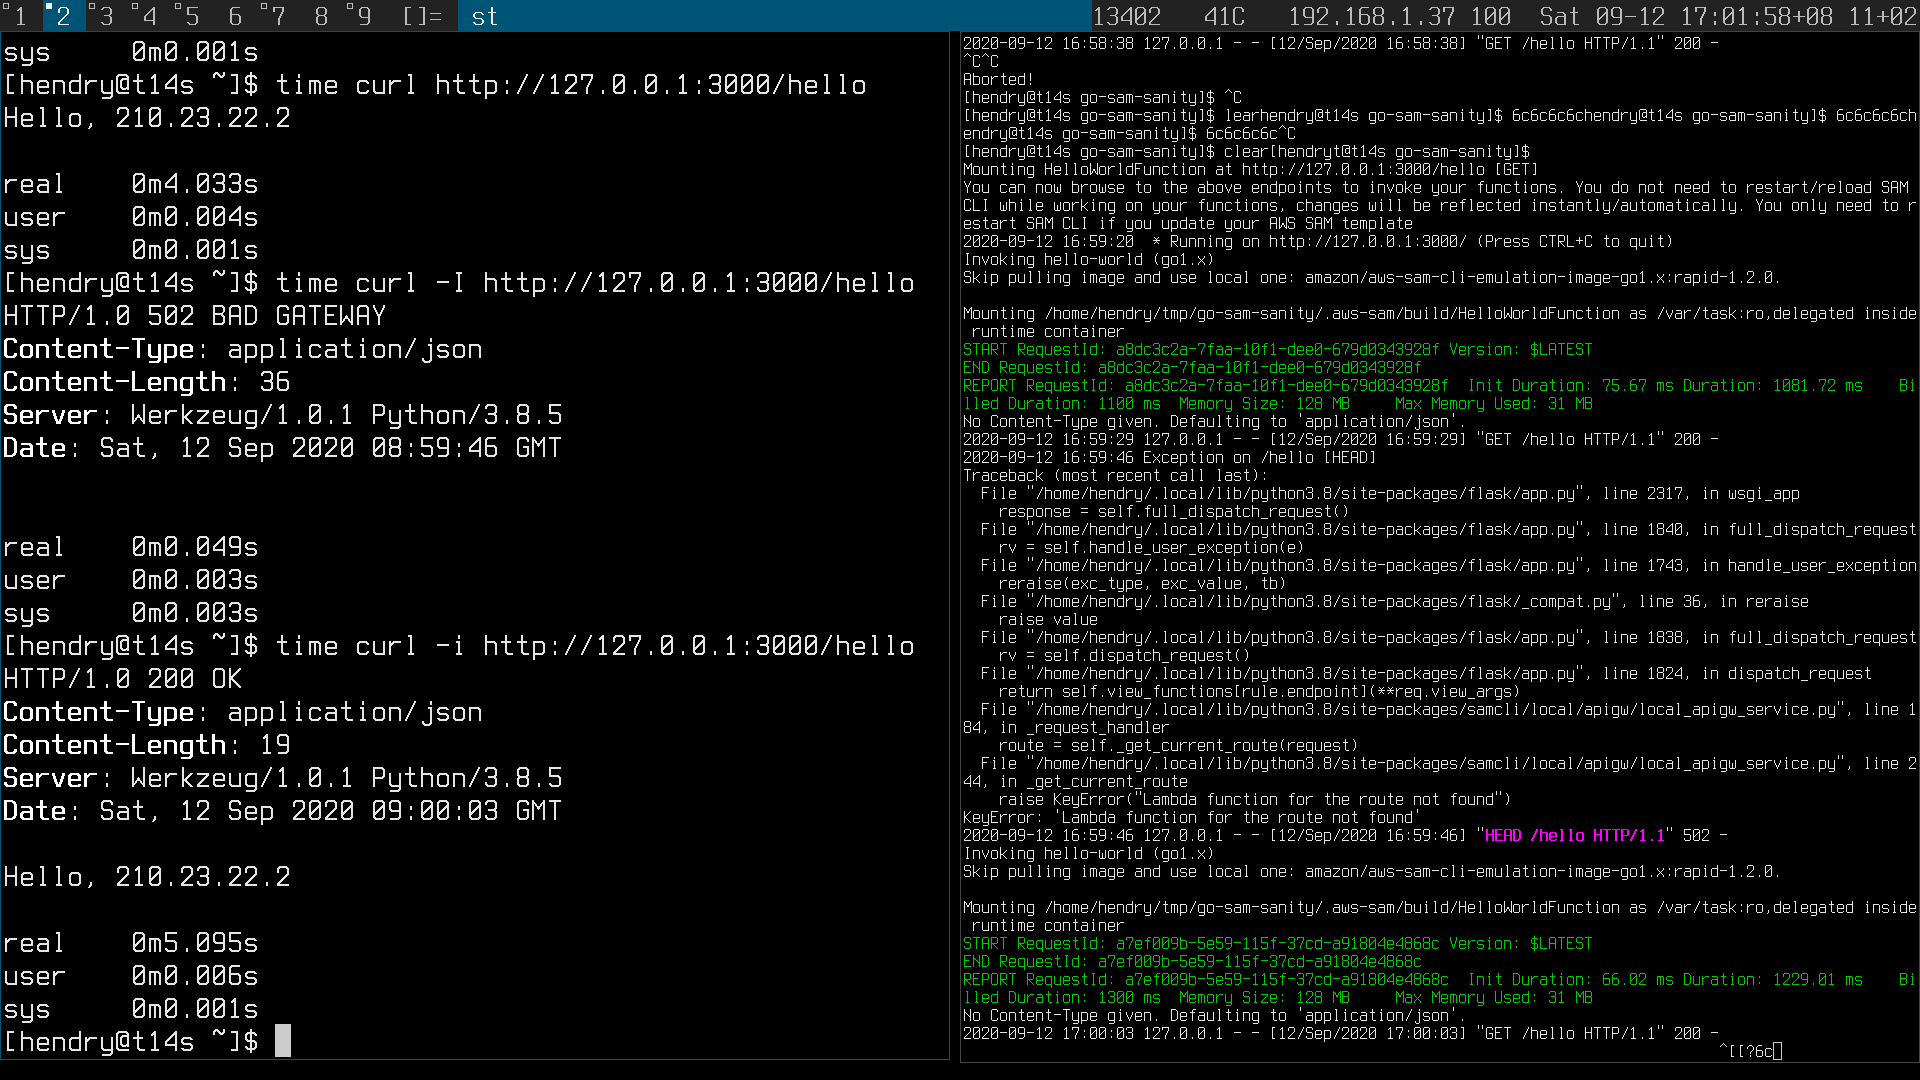Click the 'real 0m0.049s' timing line
This screenshot has height=1080, width=1920.
(130, 547)
